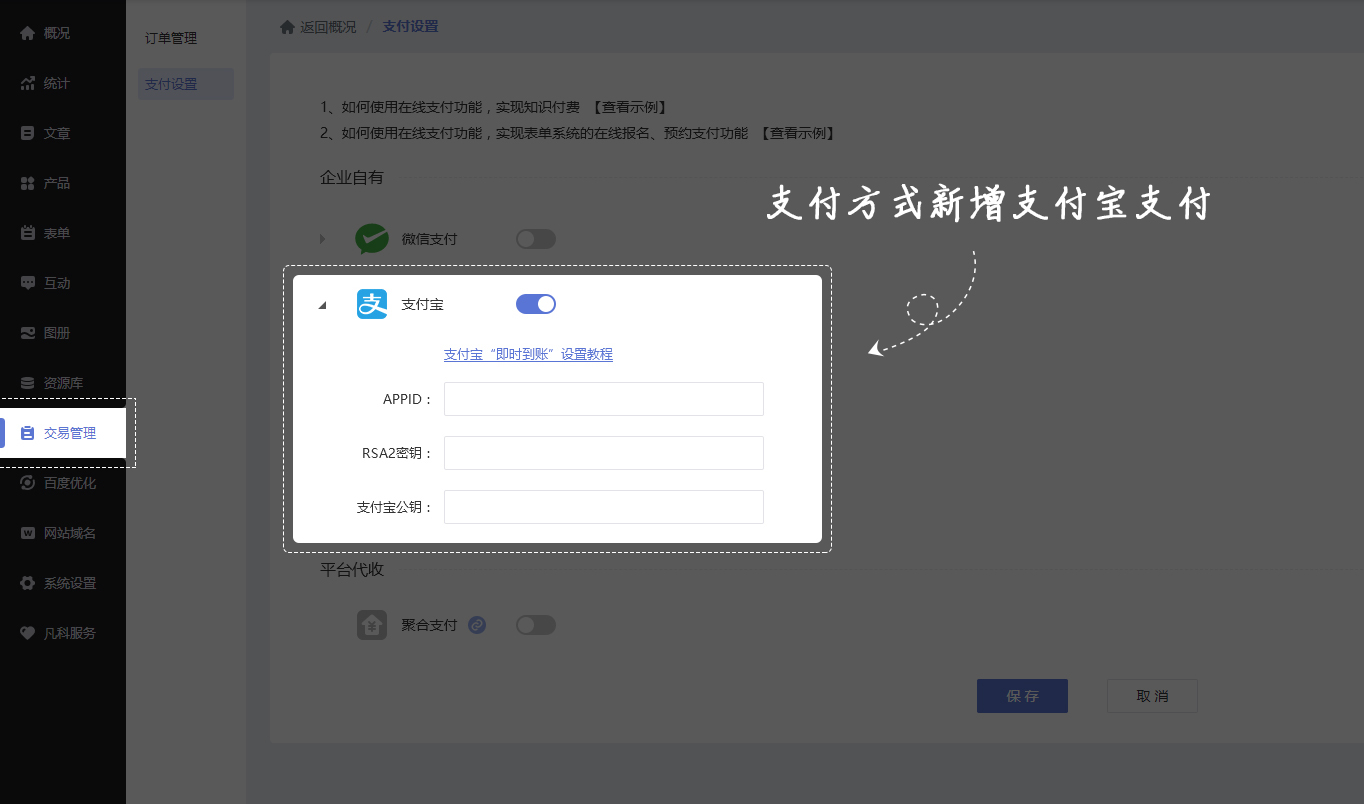The height and width of the screenshot is (804, 1364).
Task: Click the 图册 album icon in sidebar
Action: [28, 333]
